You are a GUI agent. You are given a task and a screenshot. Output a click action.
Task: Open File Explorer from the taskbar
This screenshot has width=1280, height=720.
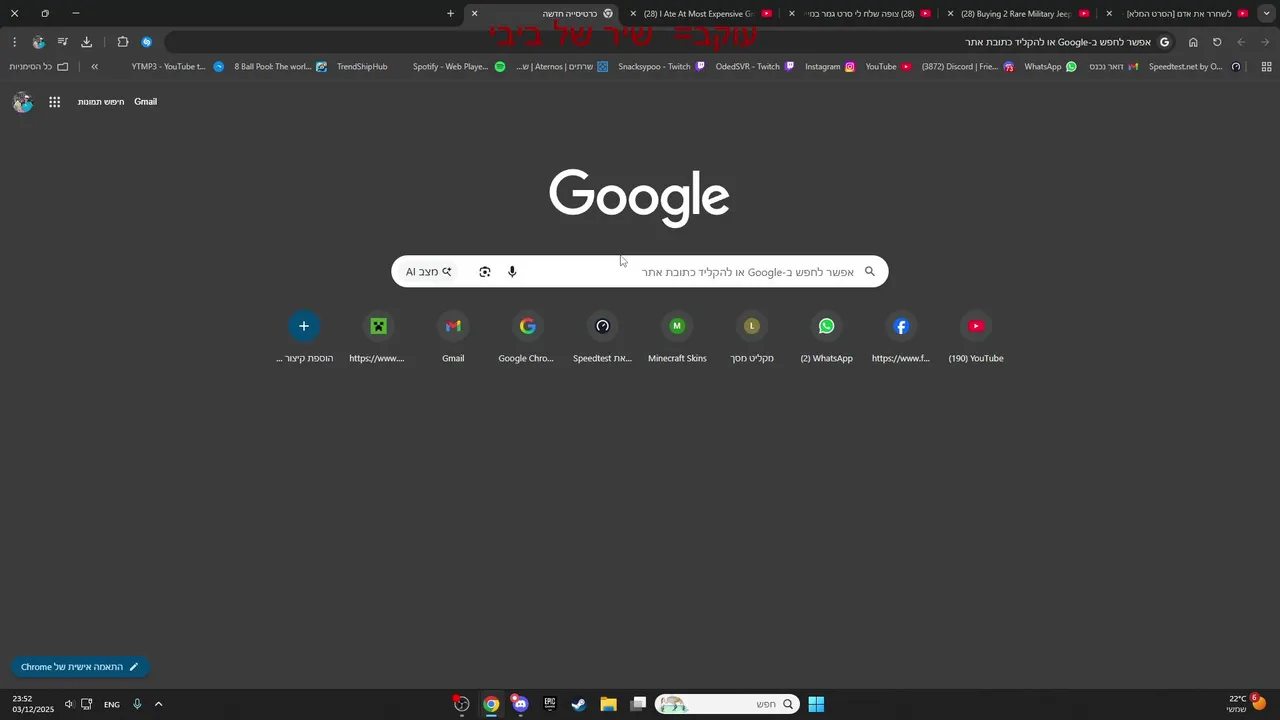pyautogui.click(x=608, y=704)
